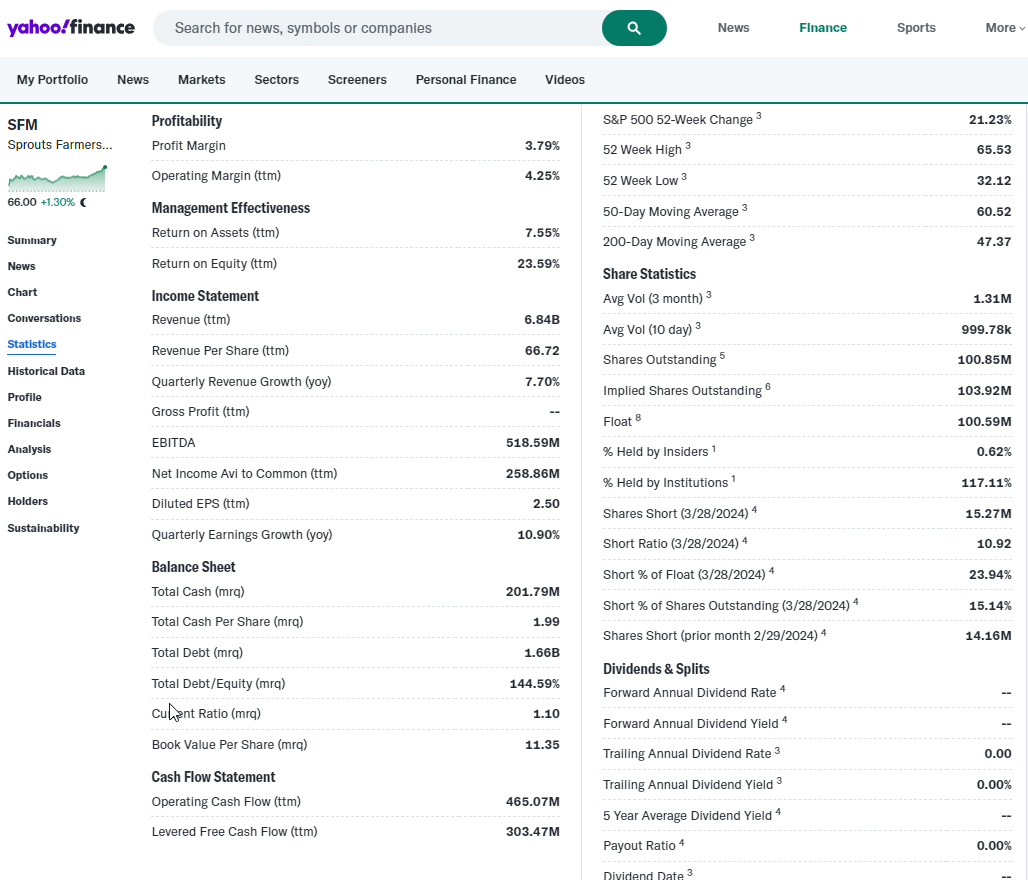Go to the Screeners section
Image resolution: width=1028 pixels, height=880 pixels.
click(x=357, y=80)
